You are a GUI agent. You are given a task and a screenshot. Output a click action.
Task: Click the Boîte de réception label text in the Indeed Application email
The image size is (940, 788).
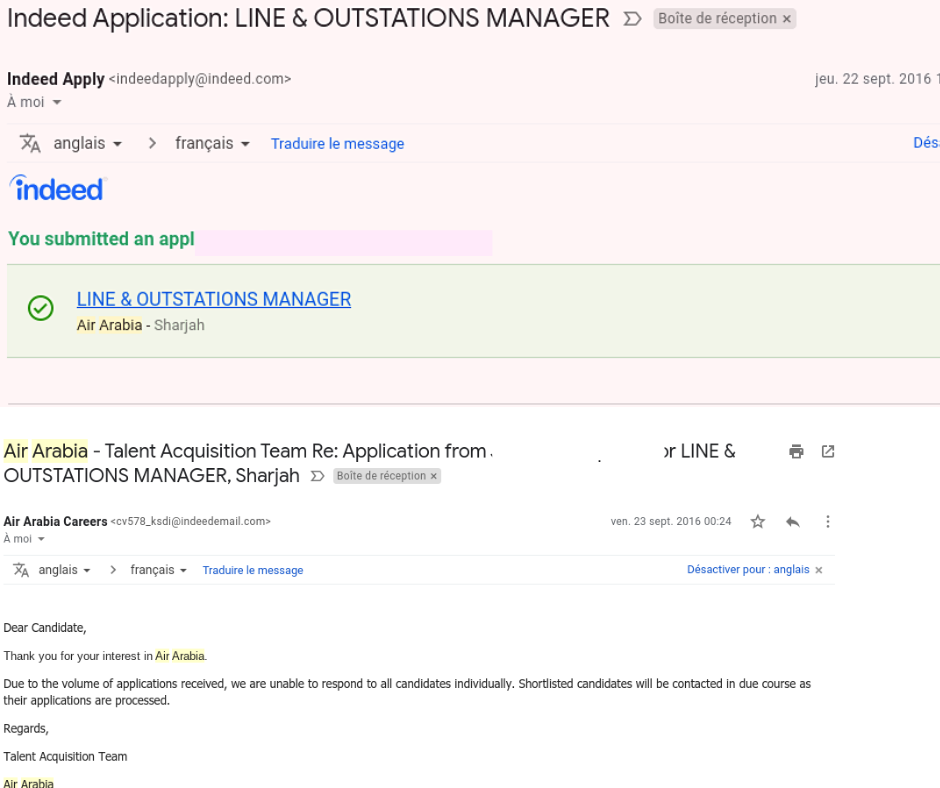717,19
